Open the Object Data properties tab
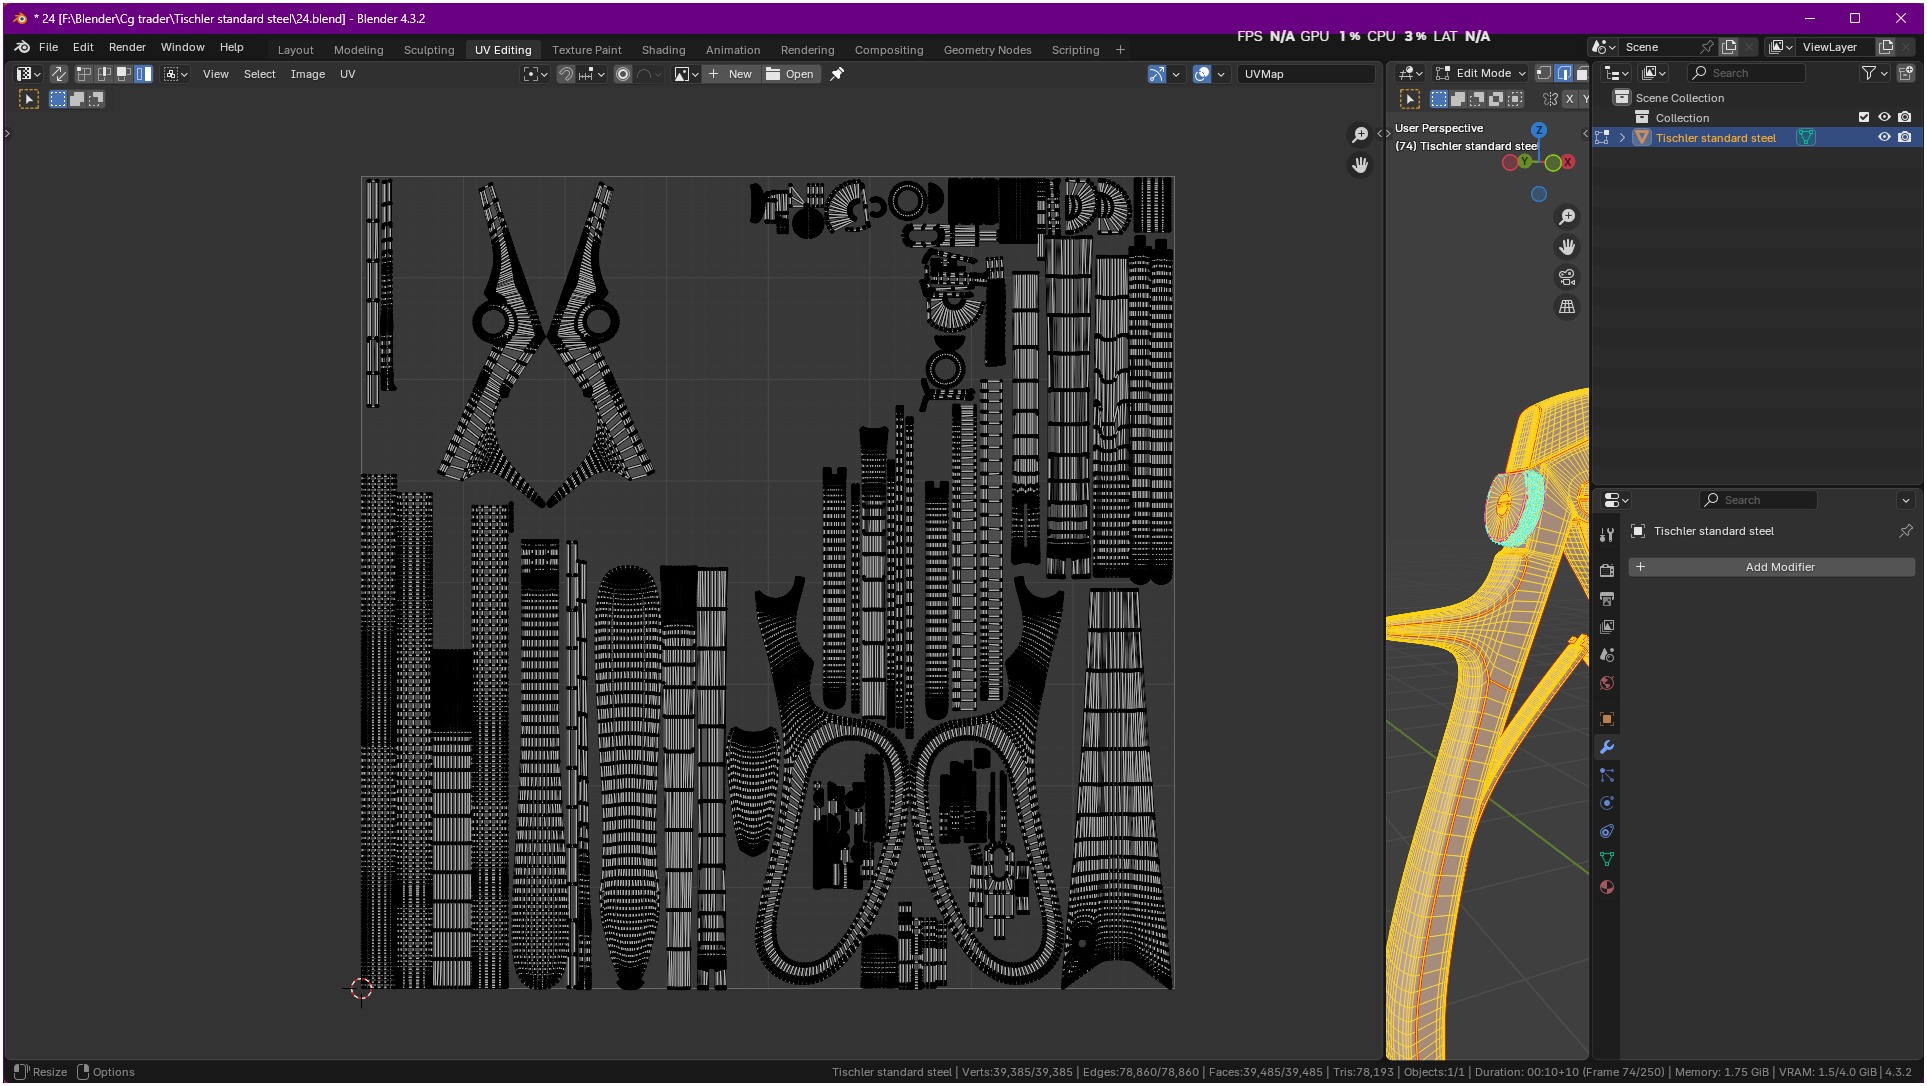 click(x=1607, y=860)
